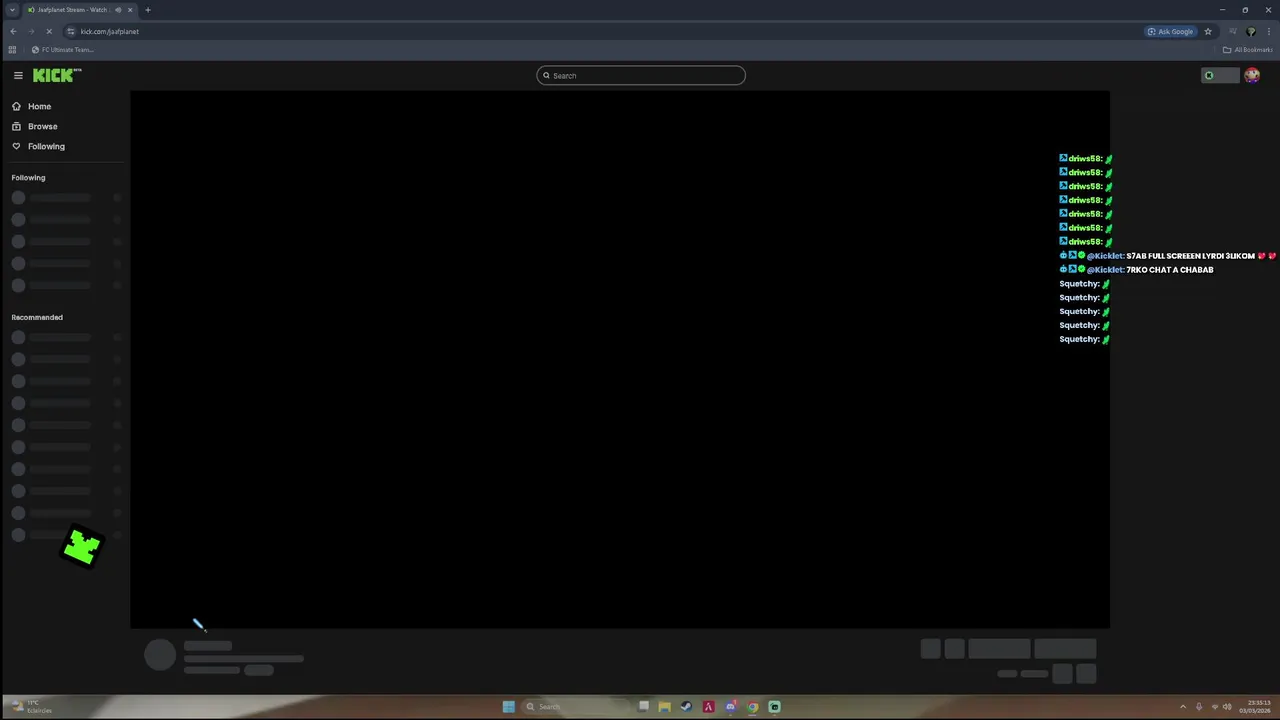Click the "S7AB FULL SCREEN" chat message
Viewport: 1280px width, 720px height.
[x=1168, y=256]
